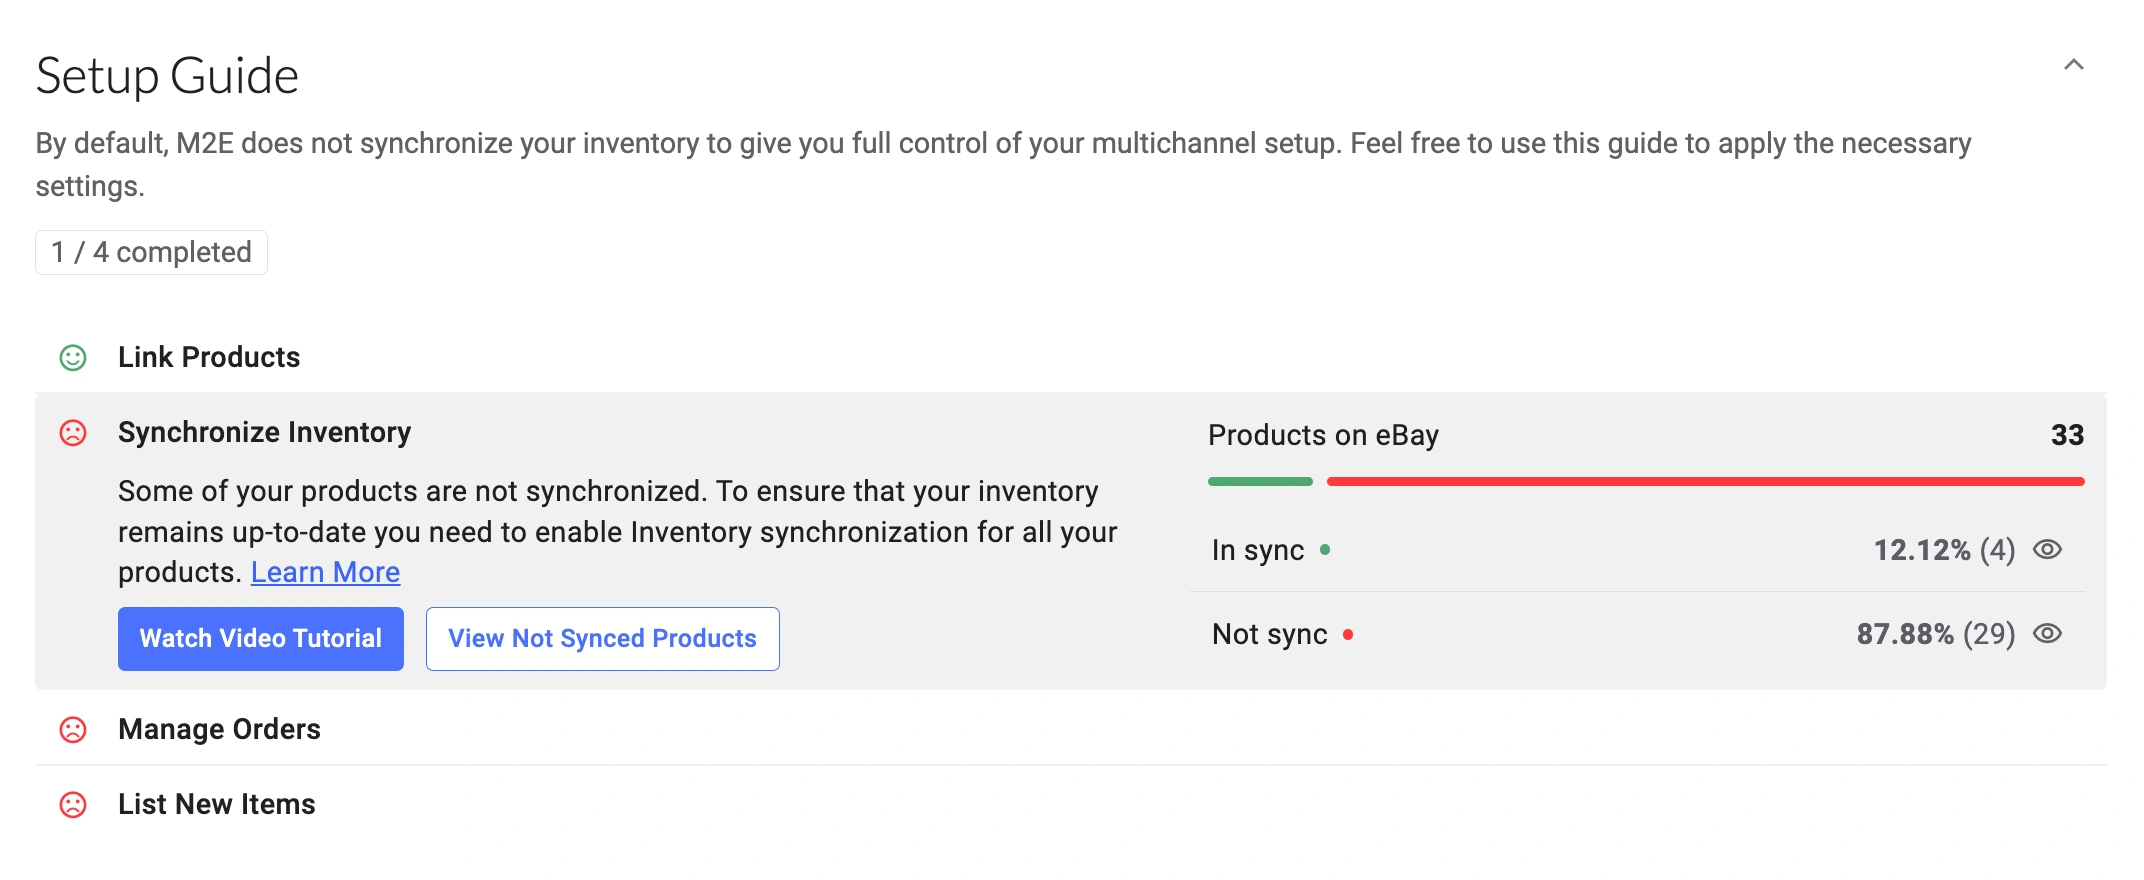Click the 1 / 4 completed badge
The height and width of the screenshot is (880, 2144).
(x=151, y=252)
